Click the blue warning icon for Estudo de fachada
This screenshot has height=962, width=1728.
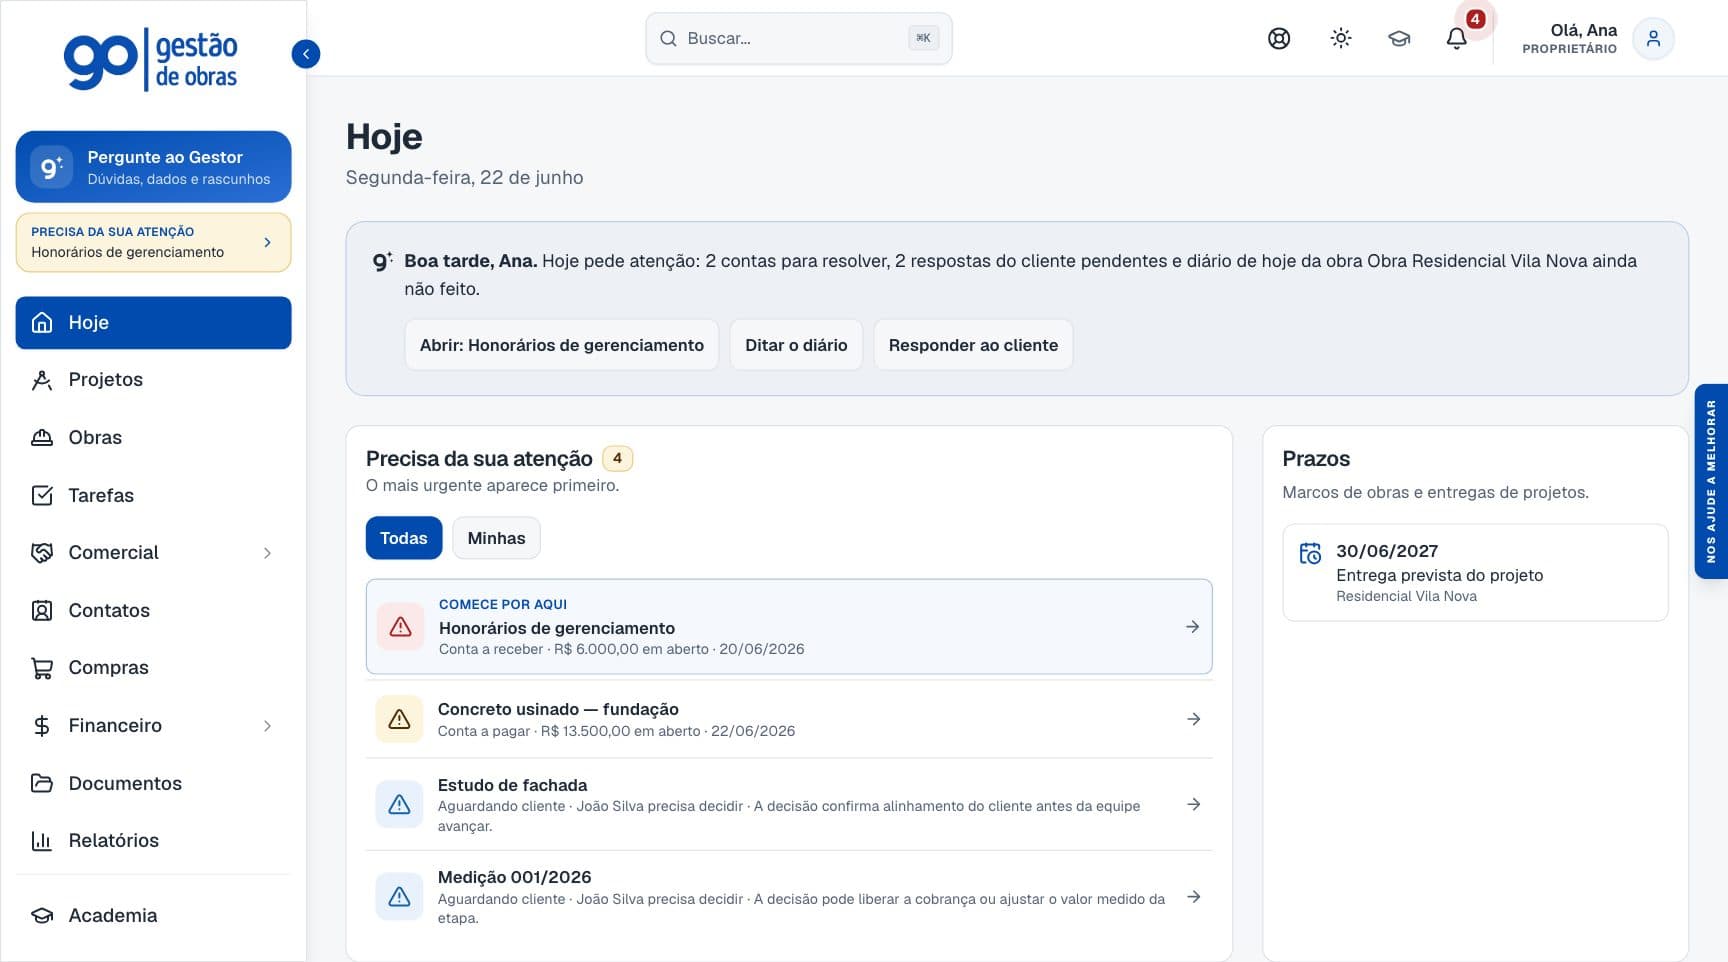[x=399, y=805]
